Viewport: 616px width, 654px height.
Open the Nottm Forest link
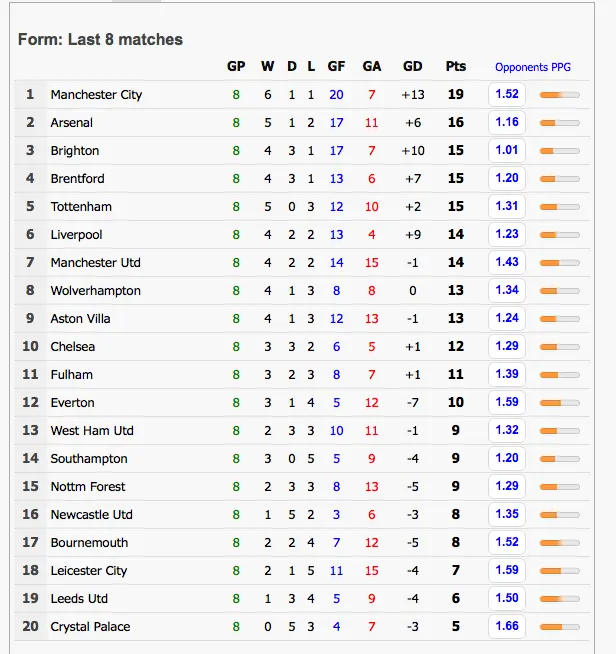click(88, 487)
